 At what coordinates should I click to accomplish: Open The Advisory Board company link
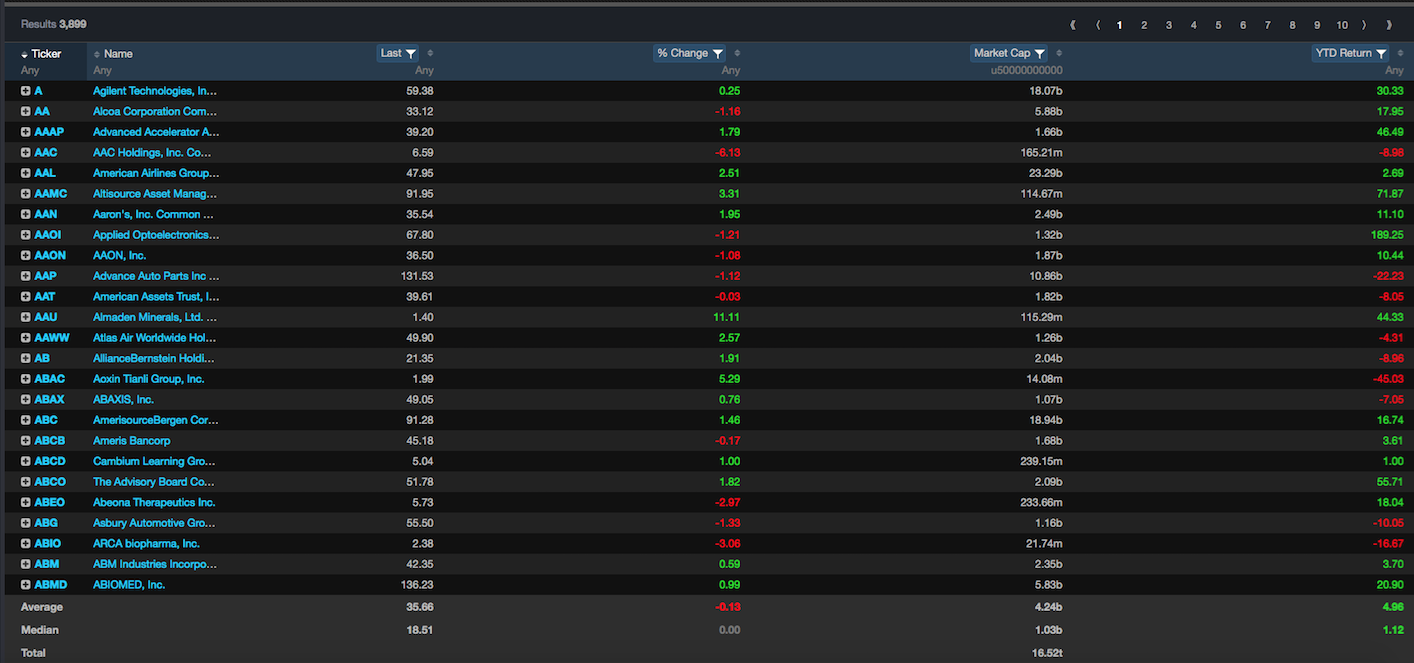point(154,482)
